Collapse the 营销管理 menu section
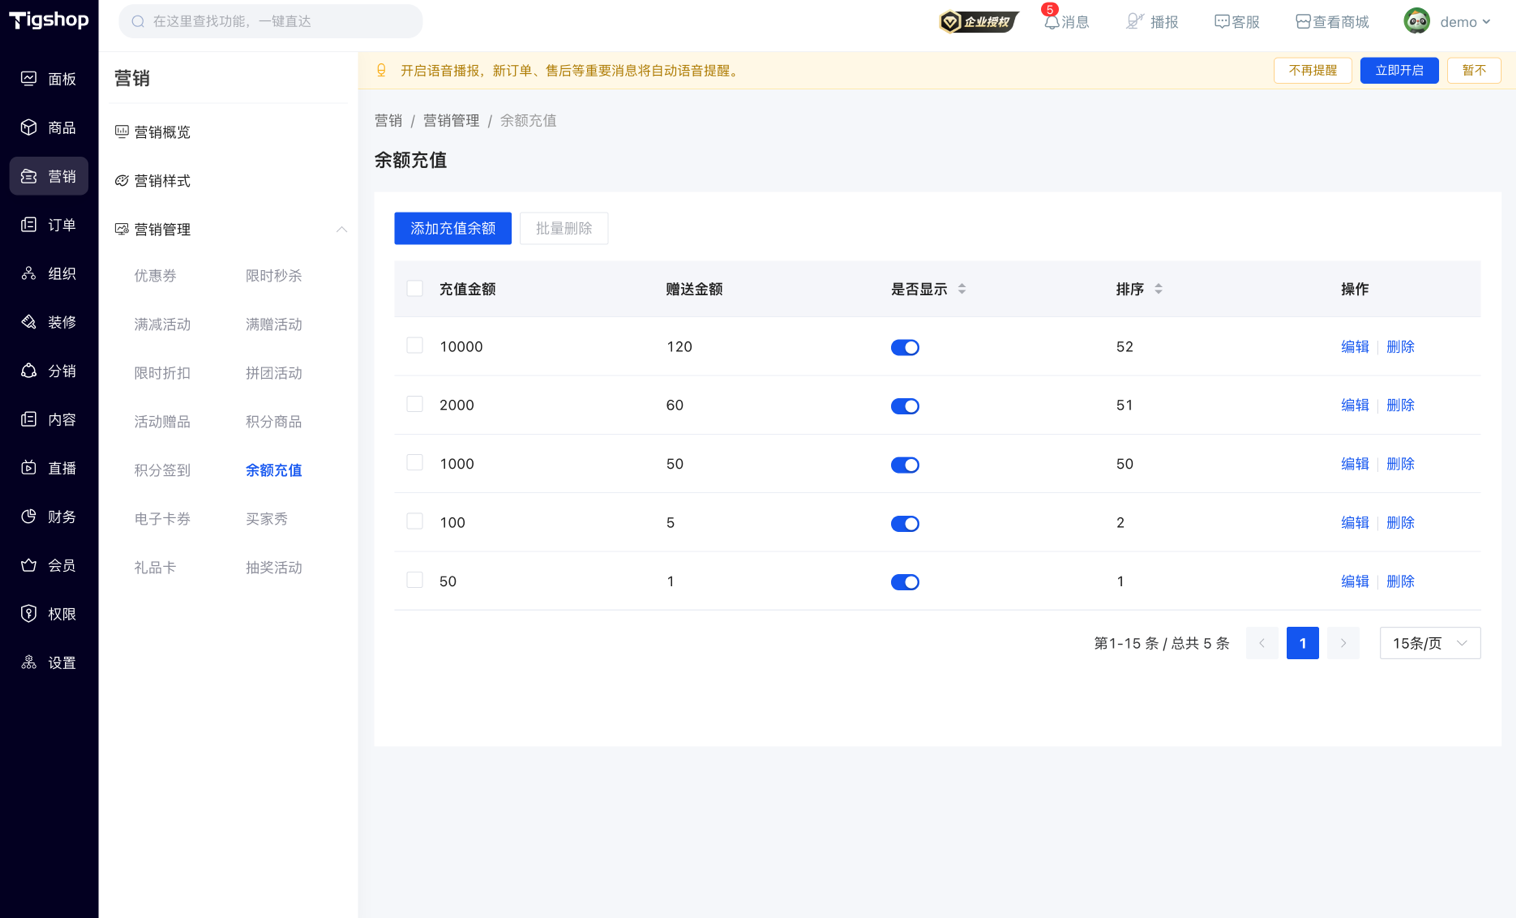The height and width of the screenshot is (918, 1516). pyautogui.click(x=341, y=230)
